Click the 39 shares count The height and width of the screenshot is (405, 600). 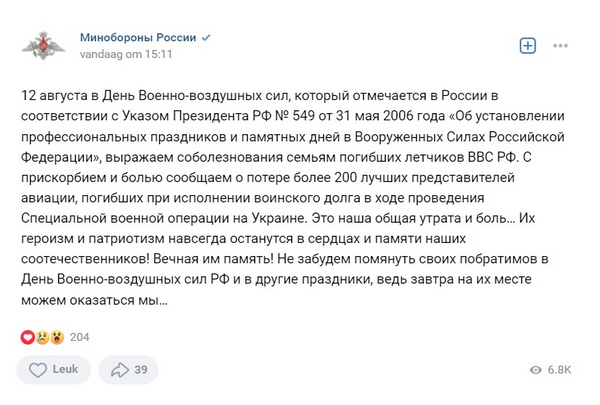click(x=141, y=370)
